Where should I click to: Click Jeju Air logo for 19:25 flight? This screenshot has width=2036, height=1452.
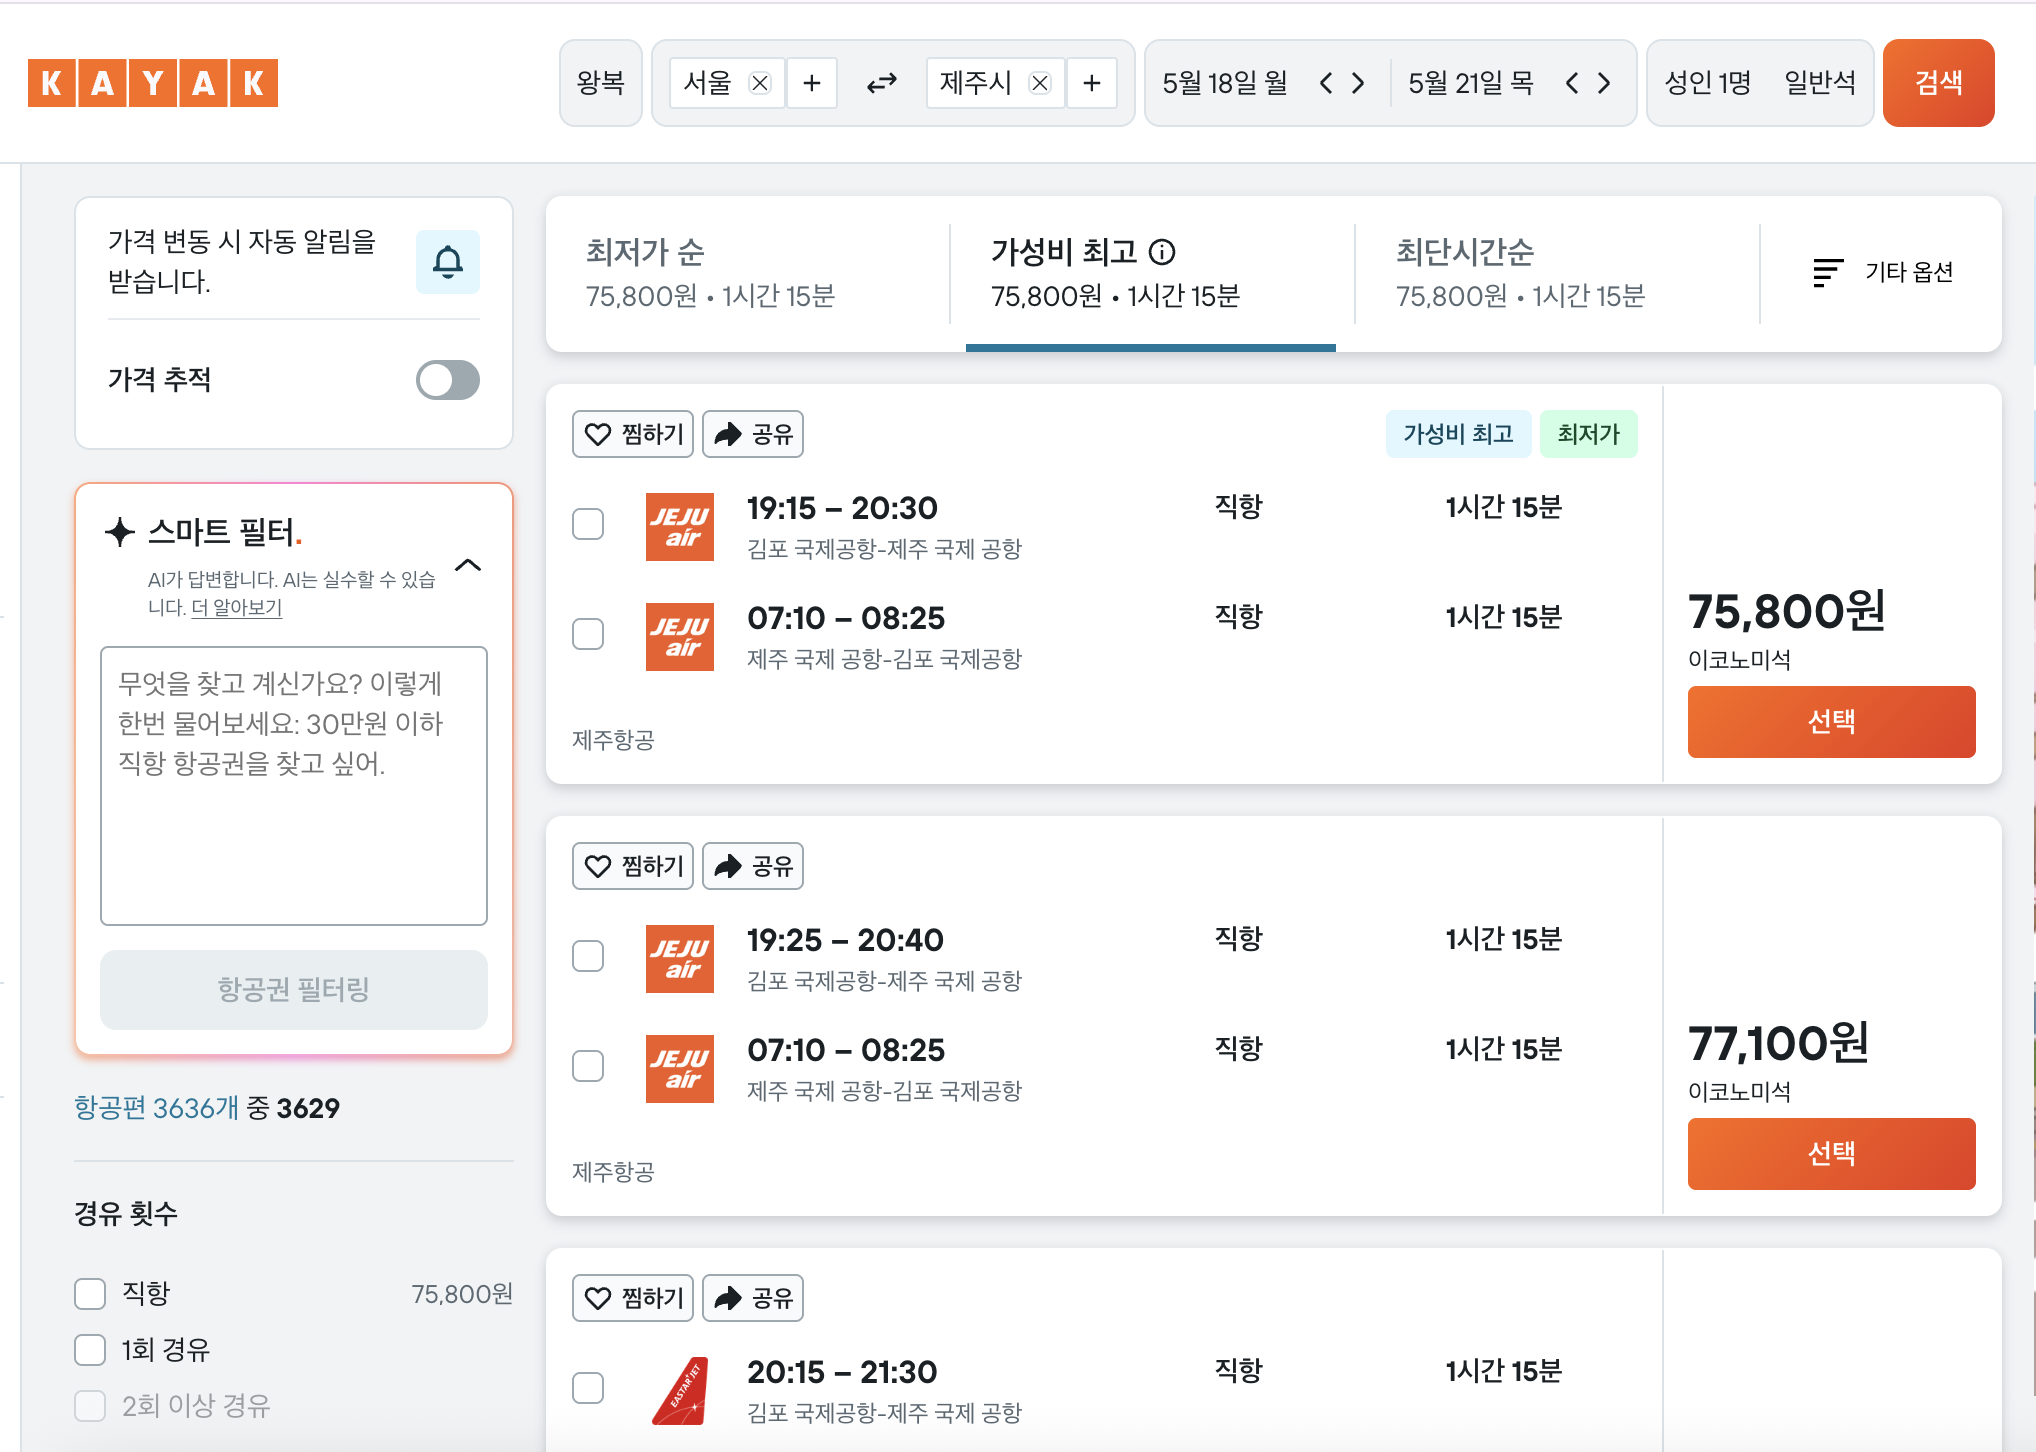680,959
